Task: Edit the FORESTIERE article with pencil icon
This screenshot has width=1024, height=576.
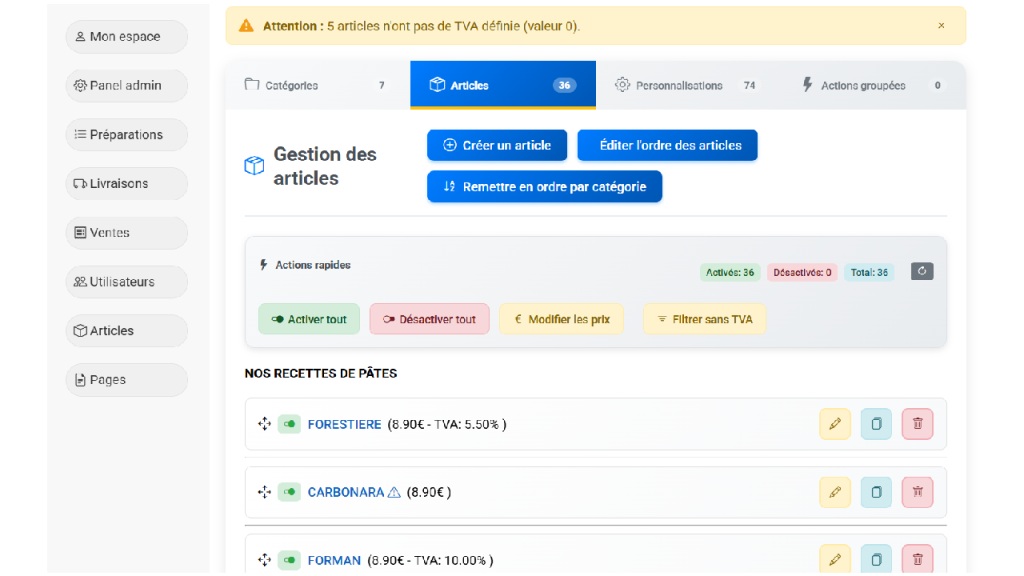Action: coord(834,424)
